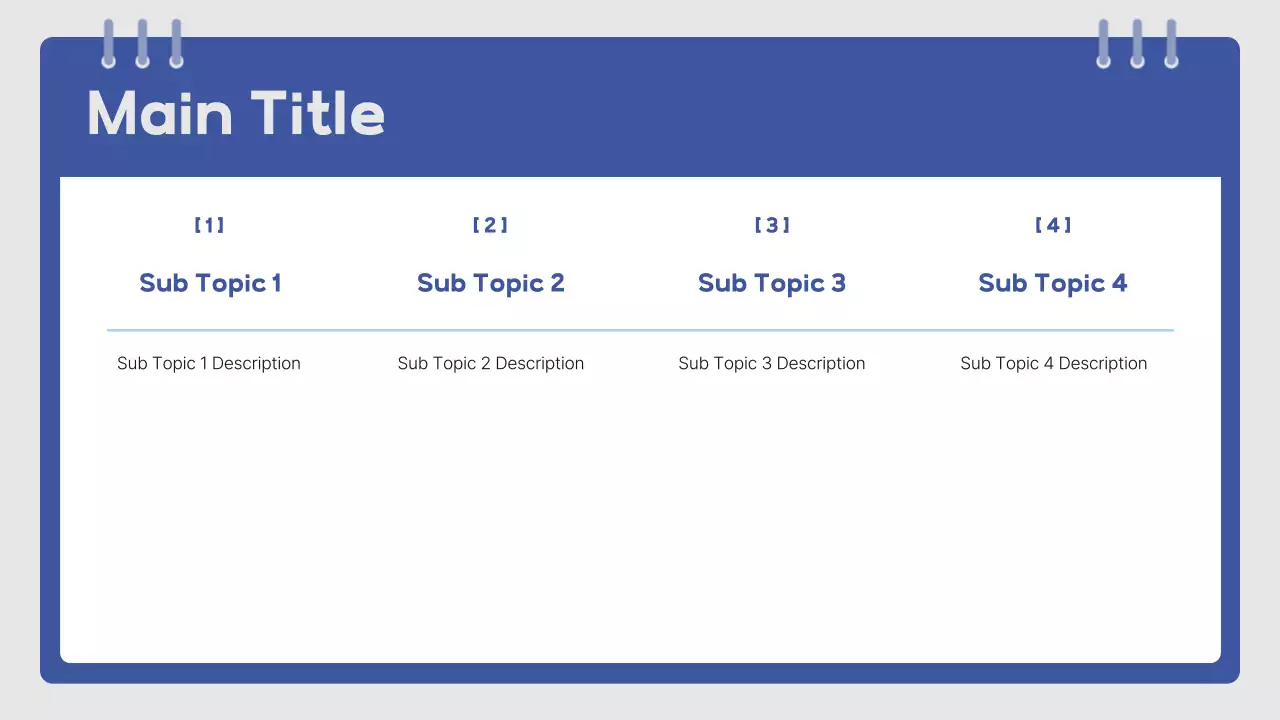The image size is (1280, 720).
Task: Click the Sub Topic 2 heading
Action: coord(491,283)
